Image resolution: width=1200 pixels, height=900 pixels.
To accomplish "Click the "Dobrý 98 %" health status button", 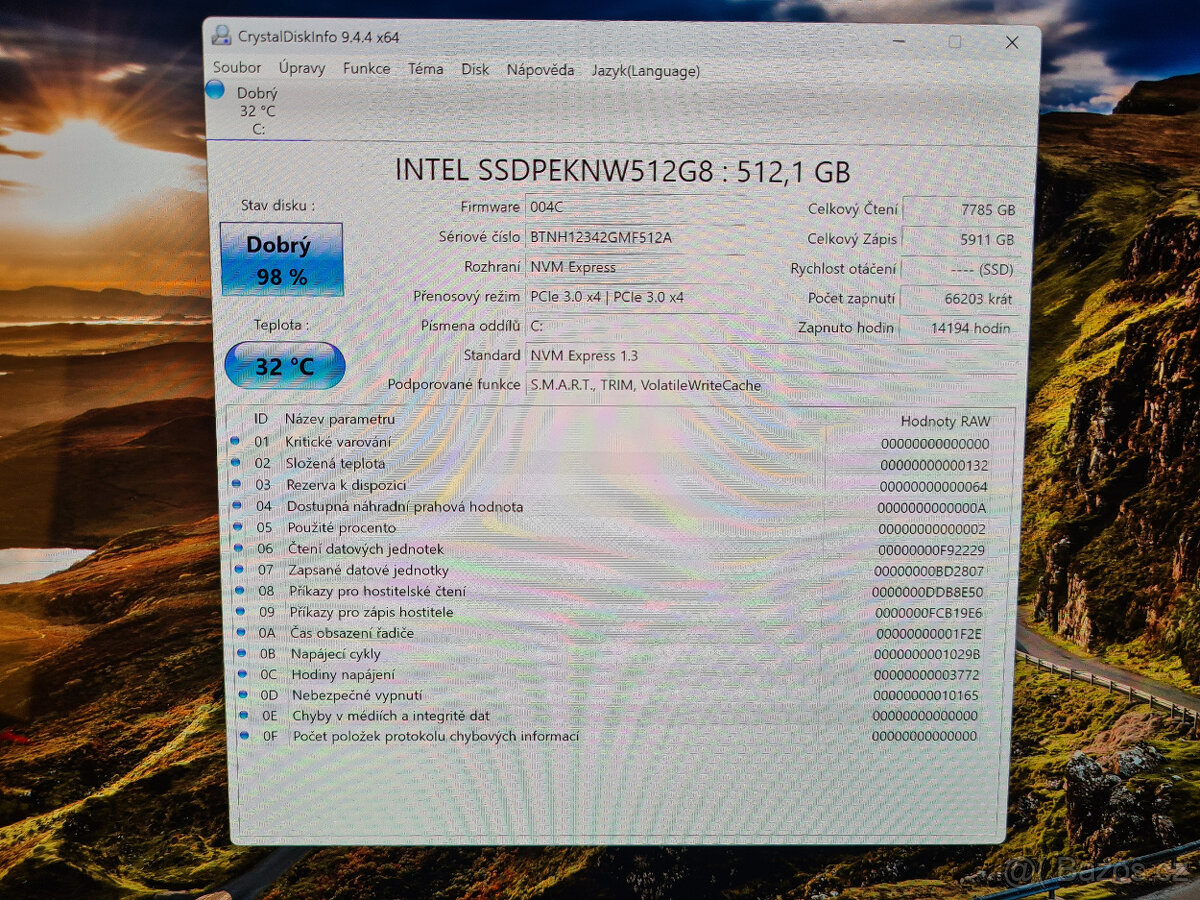I will pyautogui.click(x=280, y=258).
